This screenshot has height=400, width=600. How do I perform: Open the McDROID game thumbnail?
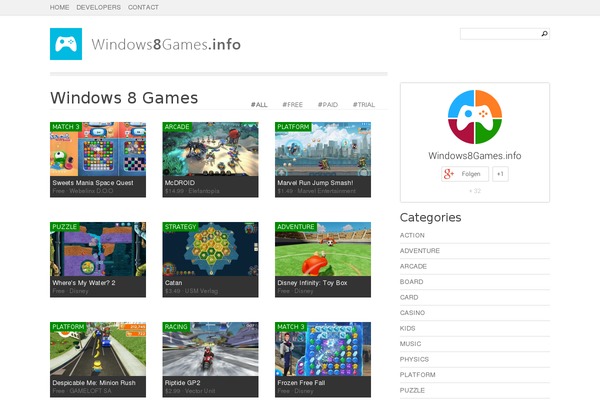pos(210,149)
